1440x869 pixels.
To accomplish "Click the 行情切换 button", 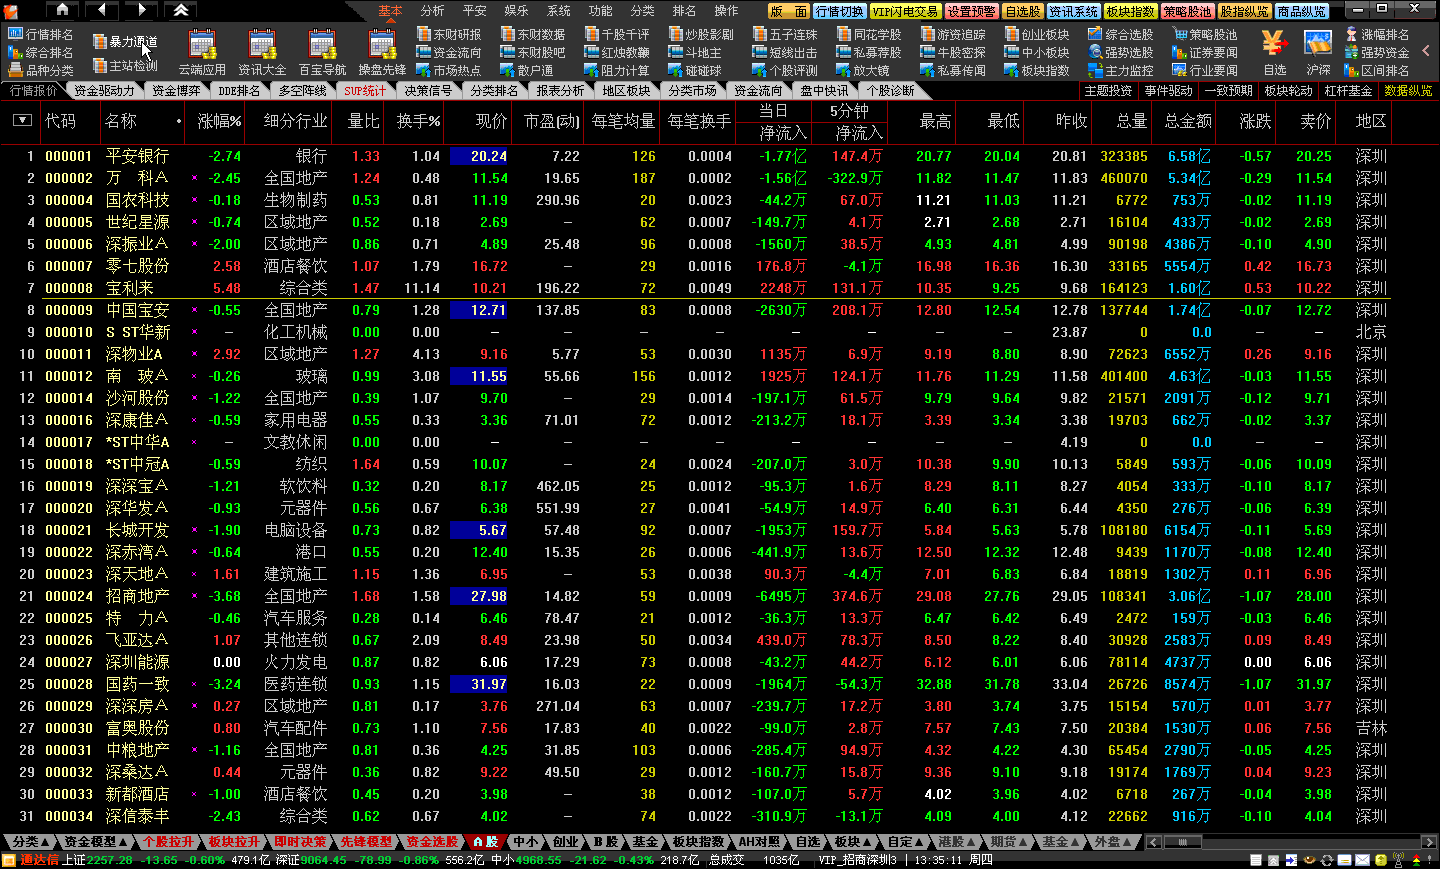I will [839, 11].
